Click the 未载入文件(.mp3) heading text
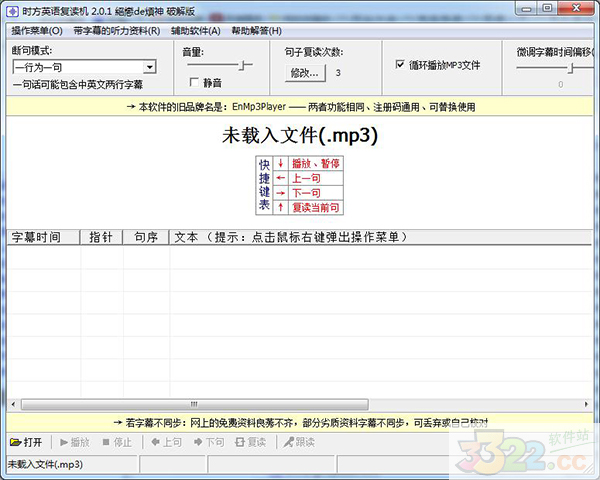 coord(300,136)
